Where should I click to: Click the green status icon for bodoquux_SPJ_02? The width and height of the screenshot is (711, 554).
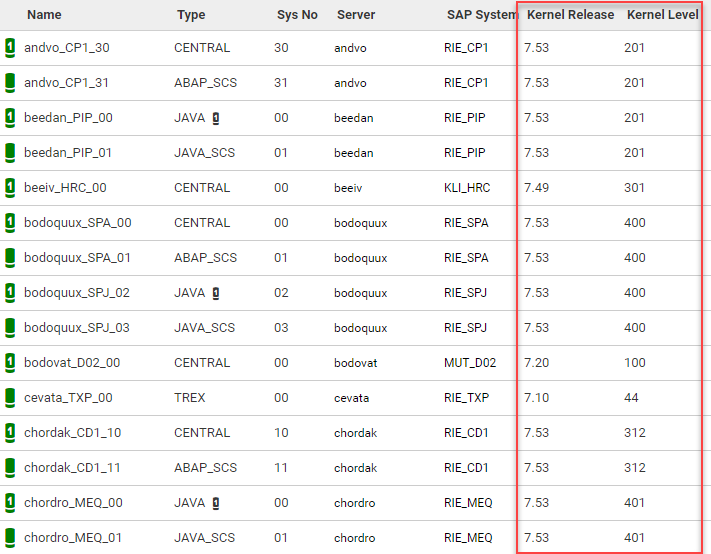tap(10, 292)
